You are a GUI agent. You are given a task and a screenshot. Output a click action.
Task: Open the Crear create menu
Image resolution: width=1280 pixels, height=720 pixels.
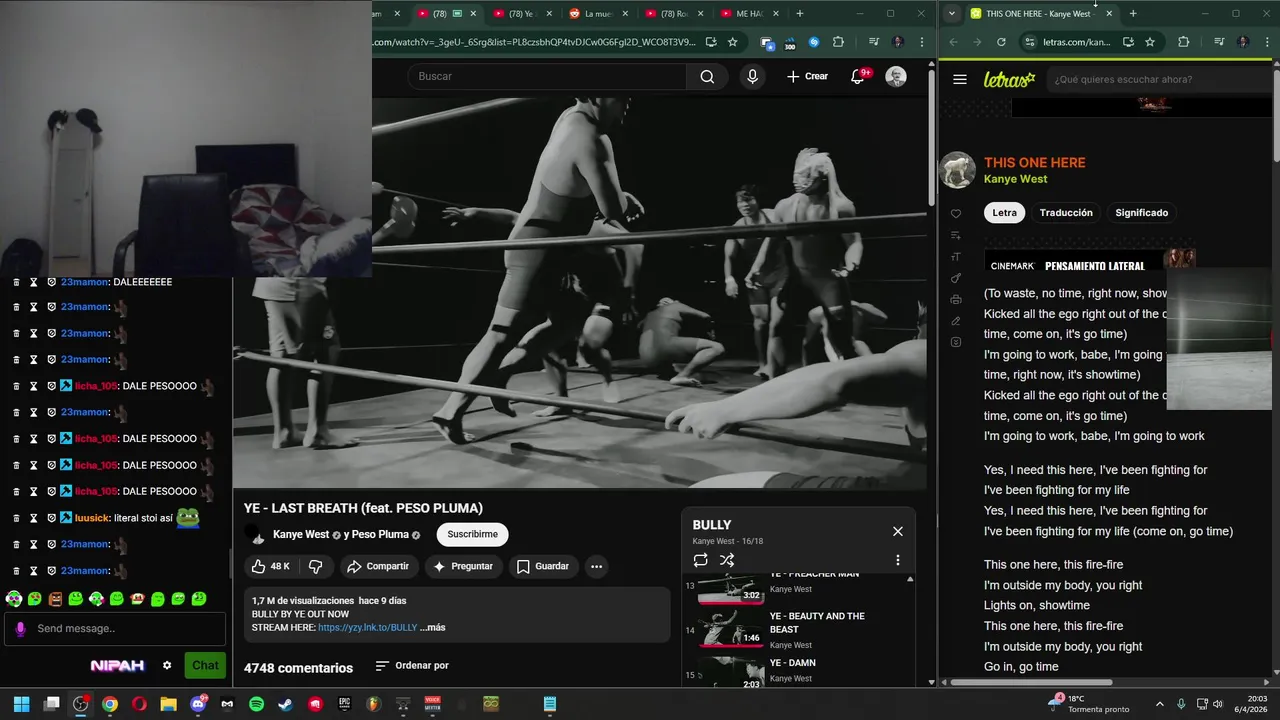pyautogui.click(x=807, y=76)
